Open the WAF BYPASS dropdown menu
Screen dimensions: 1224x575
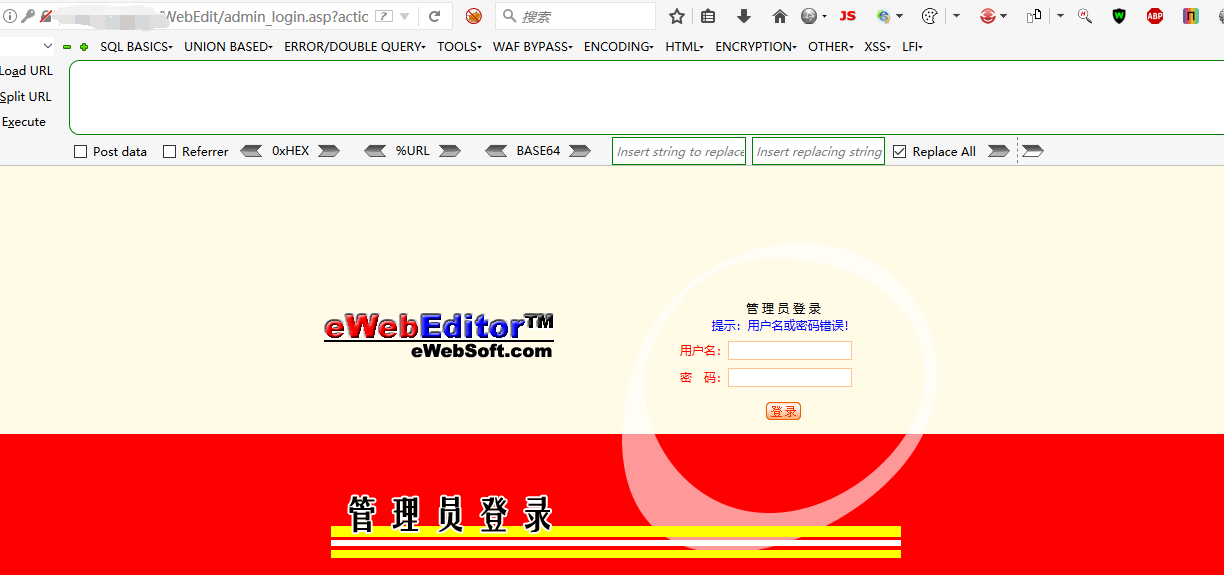[x=533, y=47]
